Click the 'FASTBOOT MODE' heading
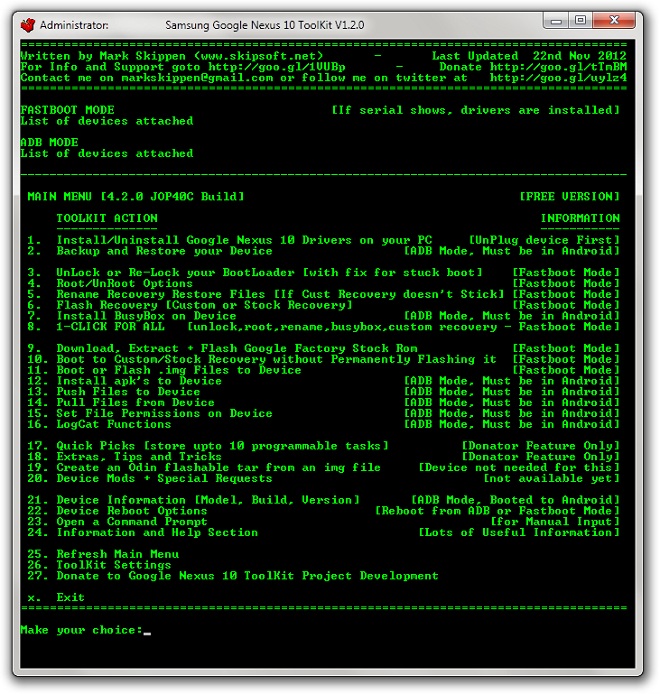 click(x=67, y=110)
